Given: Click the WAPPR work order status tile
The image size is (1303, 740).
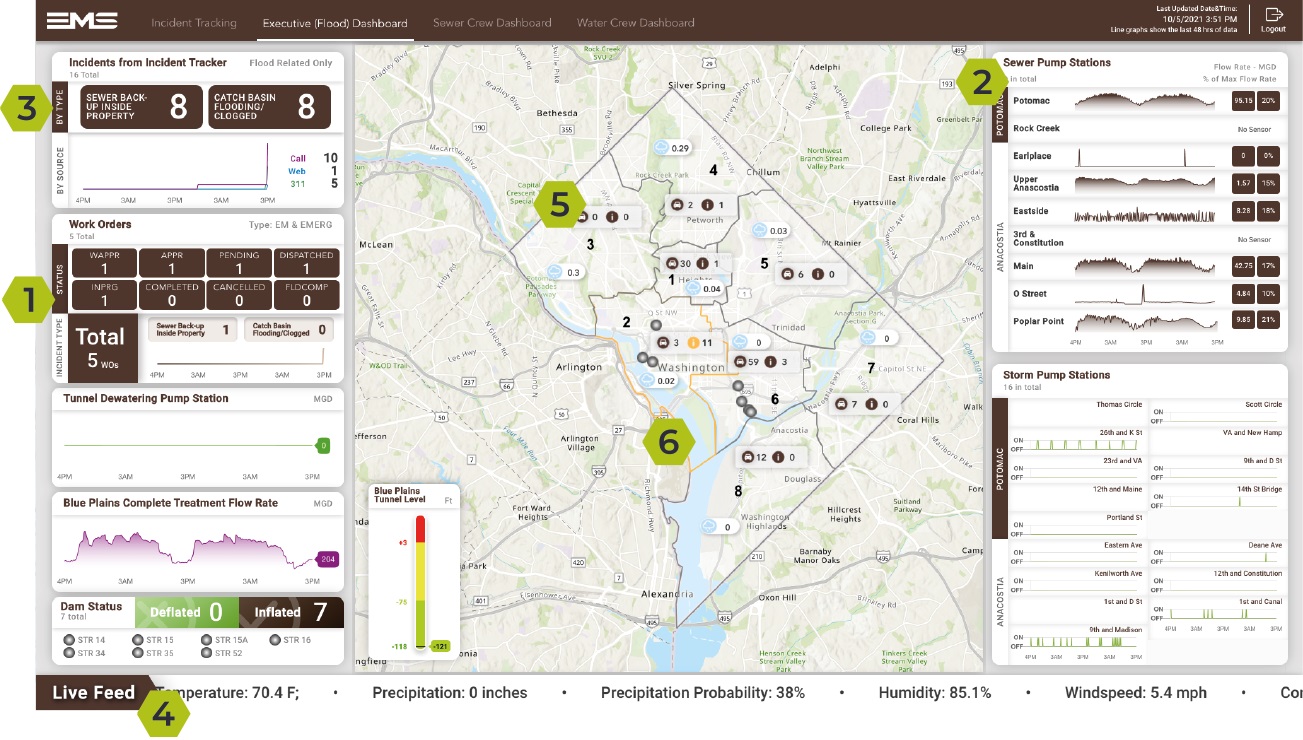Looking at the screenshot, I should click(104, 263).
